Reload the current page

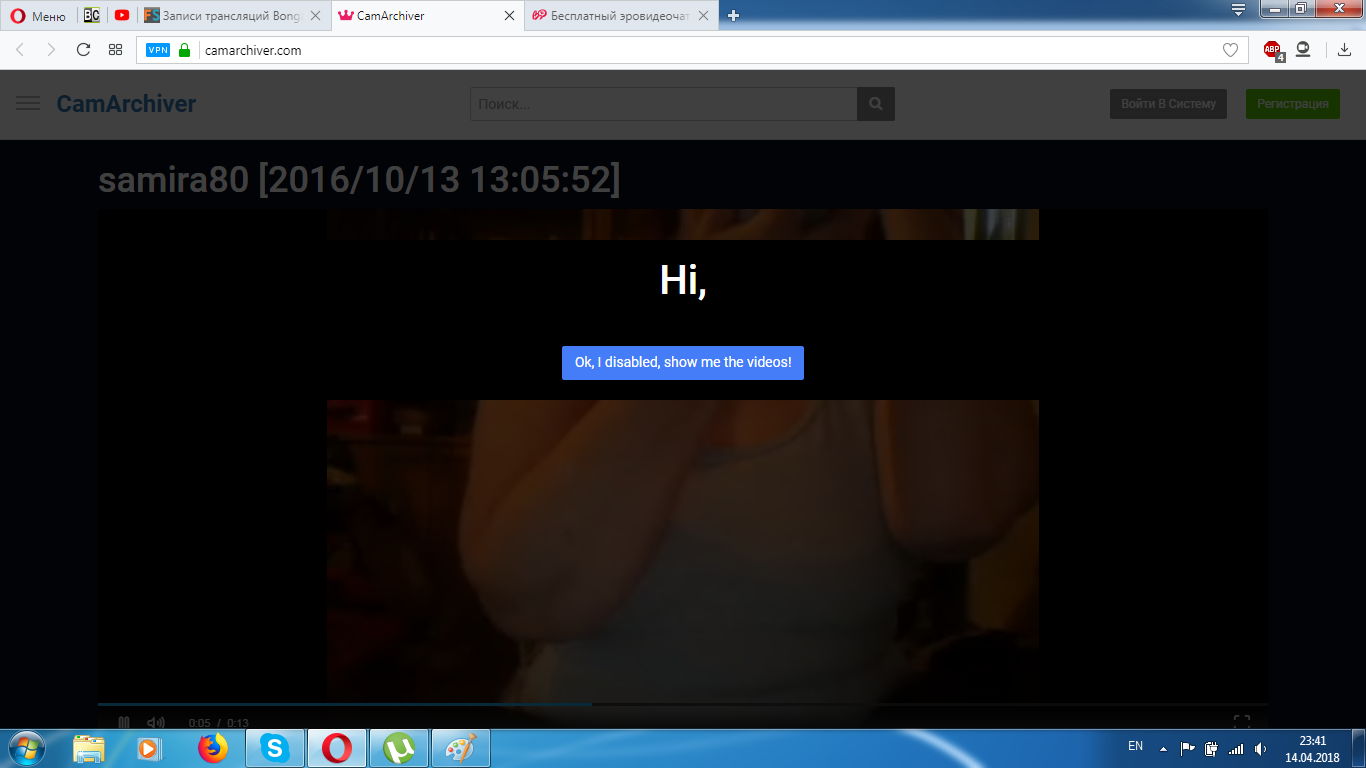(x=84, y=50)
